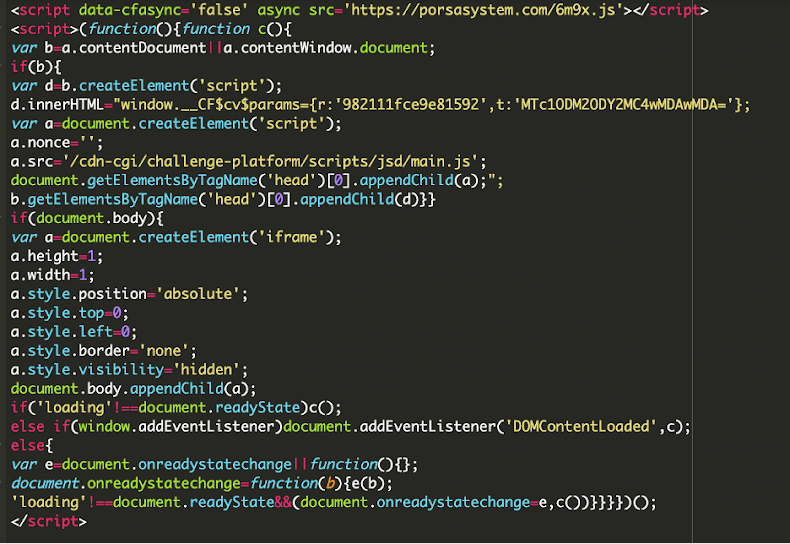Click the 'absolute' position value
790x544 pixels.
pos(198,294)
